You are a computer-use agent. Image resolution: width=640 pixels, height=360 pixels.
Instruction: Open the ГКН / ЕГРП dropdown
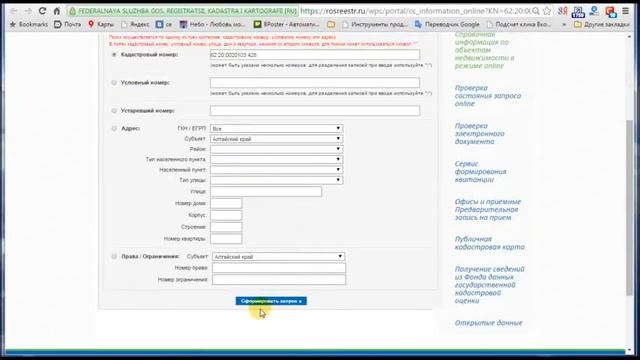click(276, 129)
